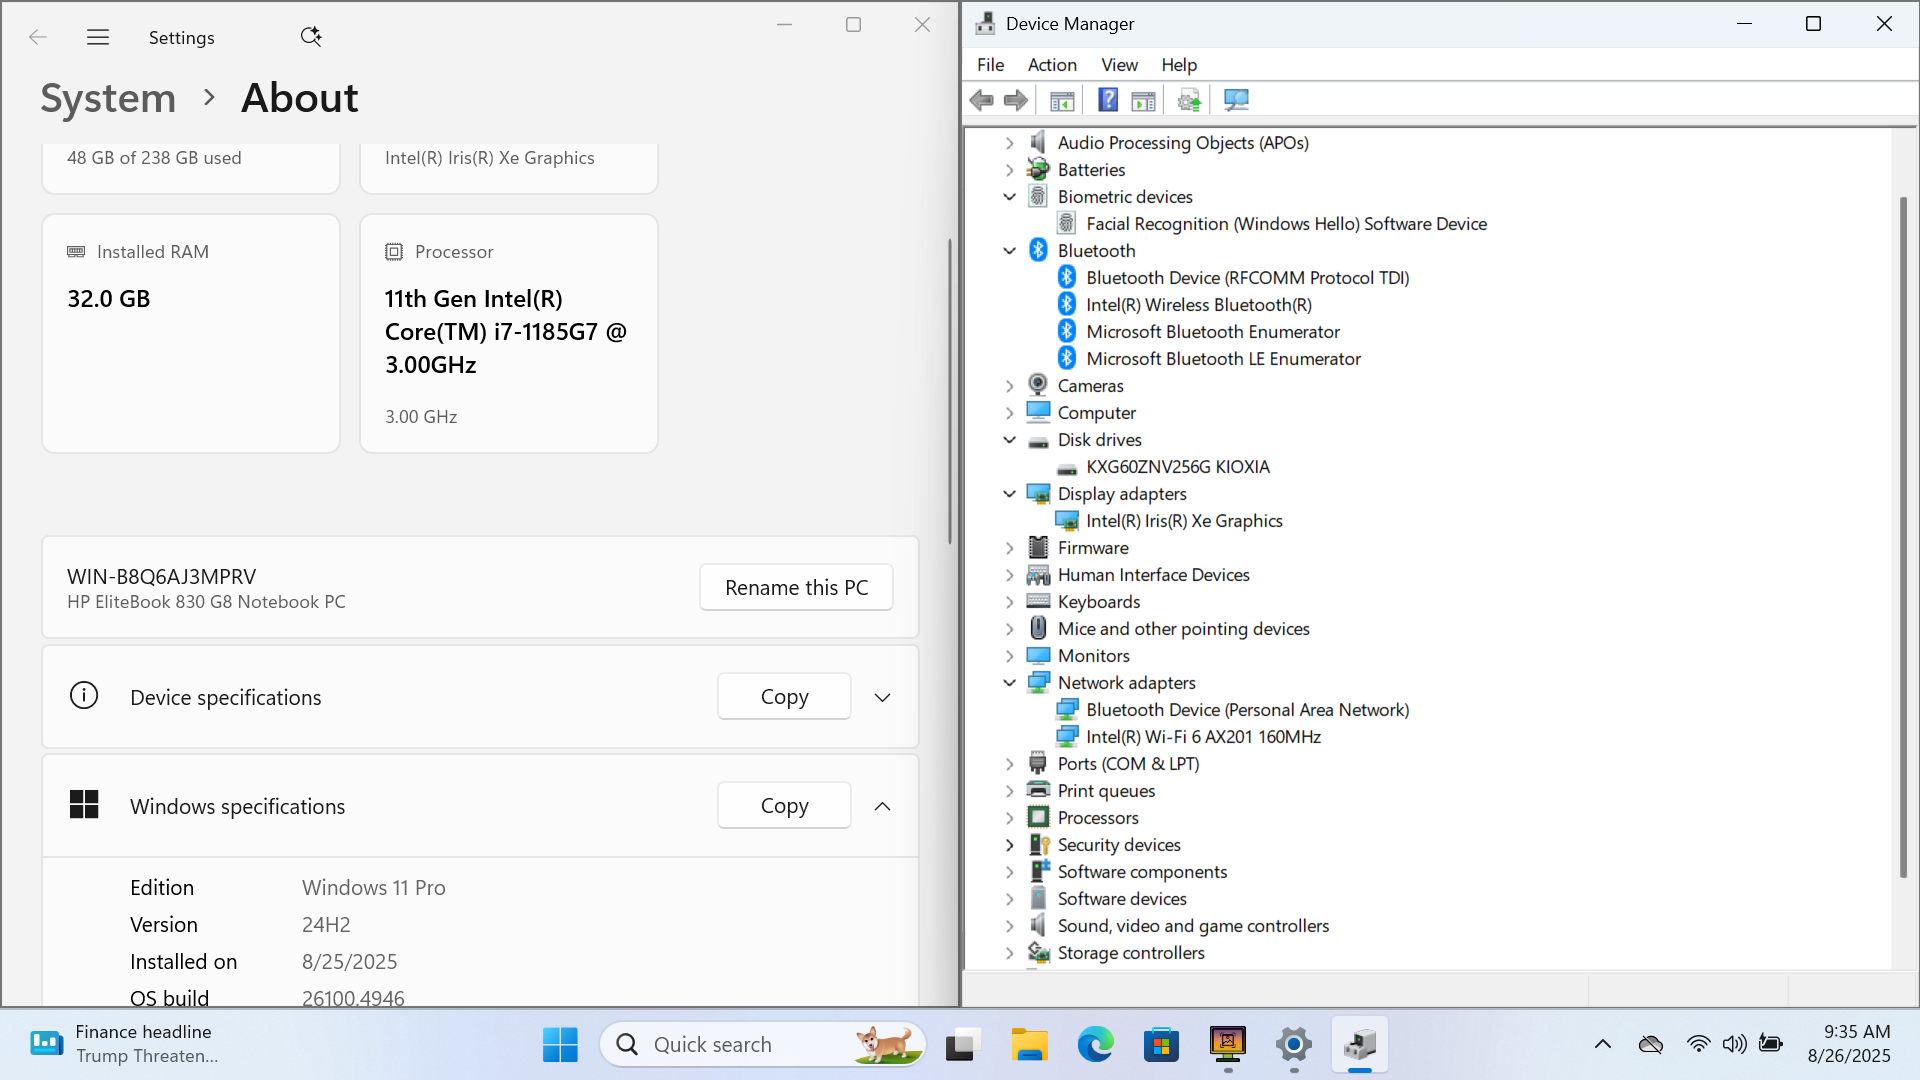Expand Audio Processing Objects (APOs)
Screen dimensions: 1920x1080
pos(1010,143)
